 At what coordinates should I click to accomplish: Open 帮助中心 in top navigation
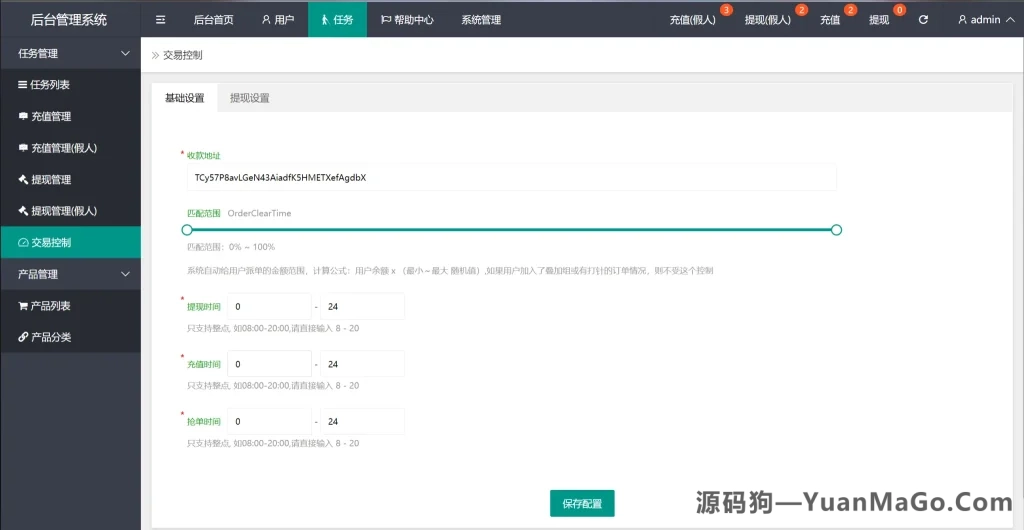408,20
